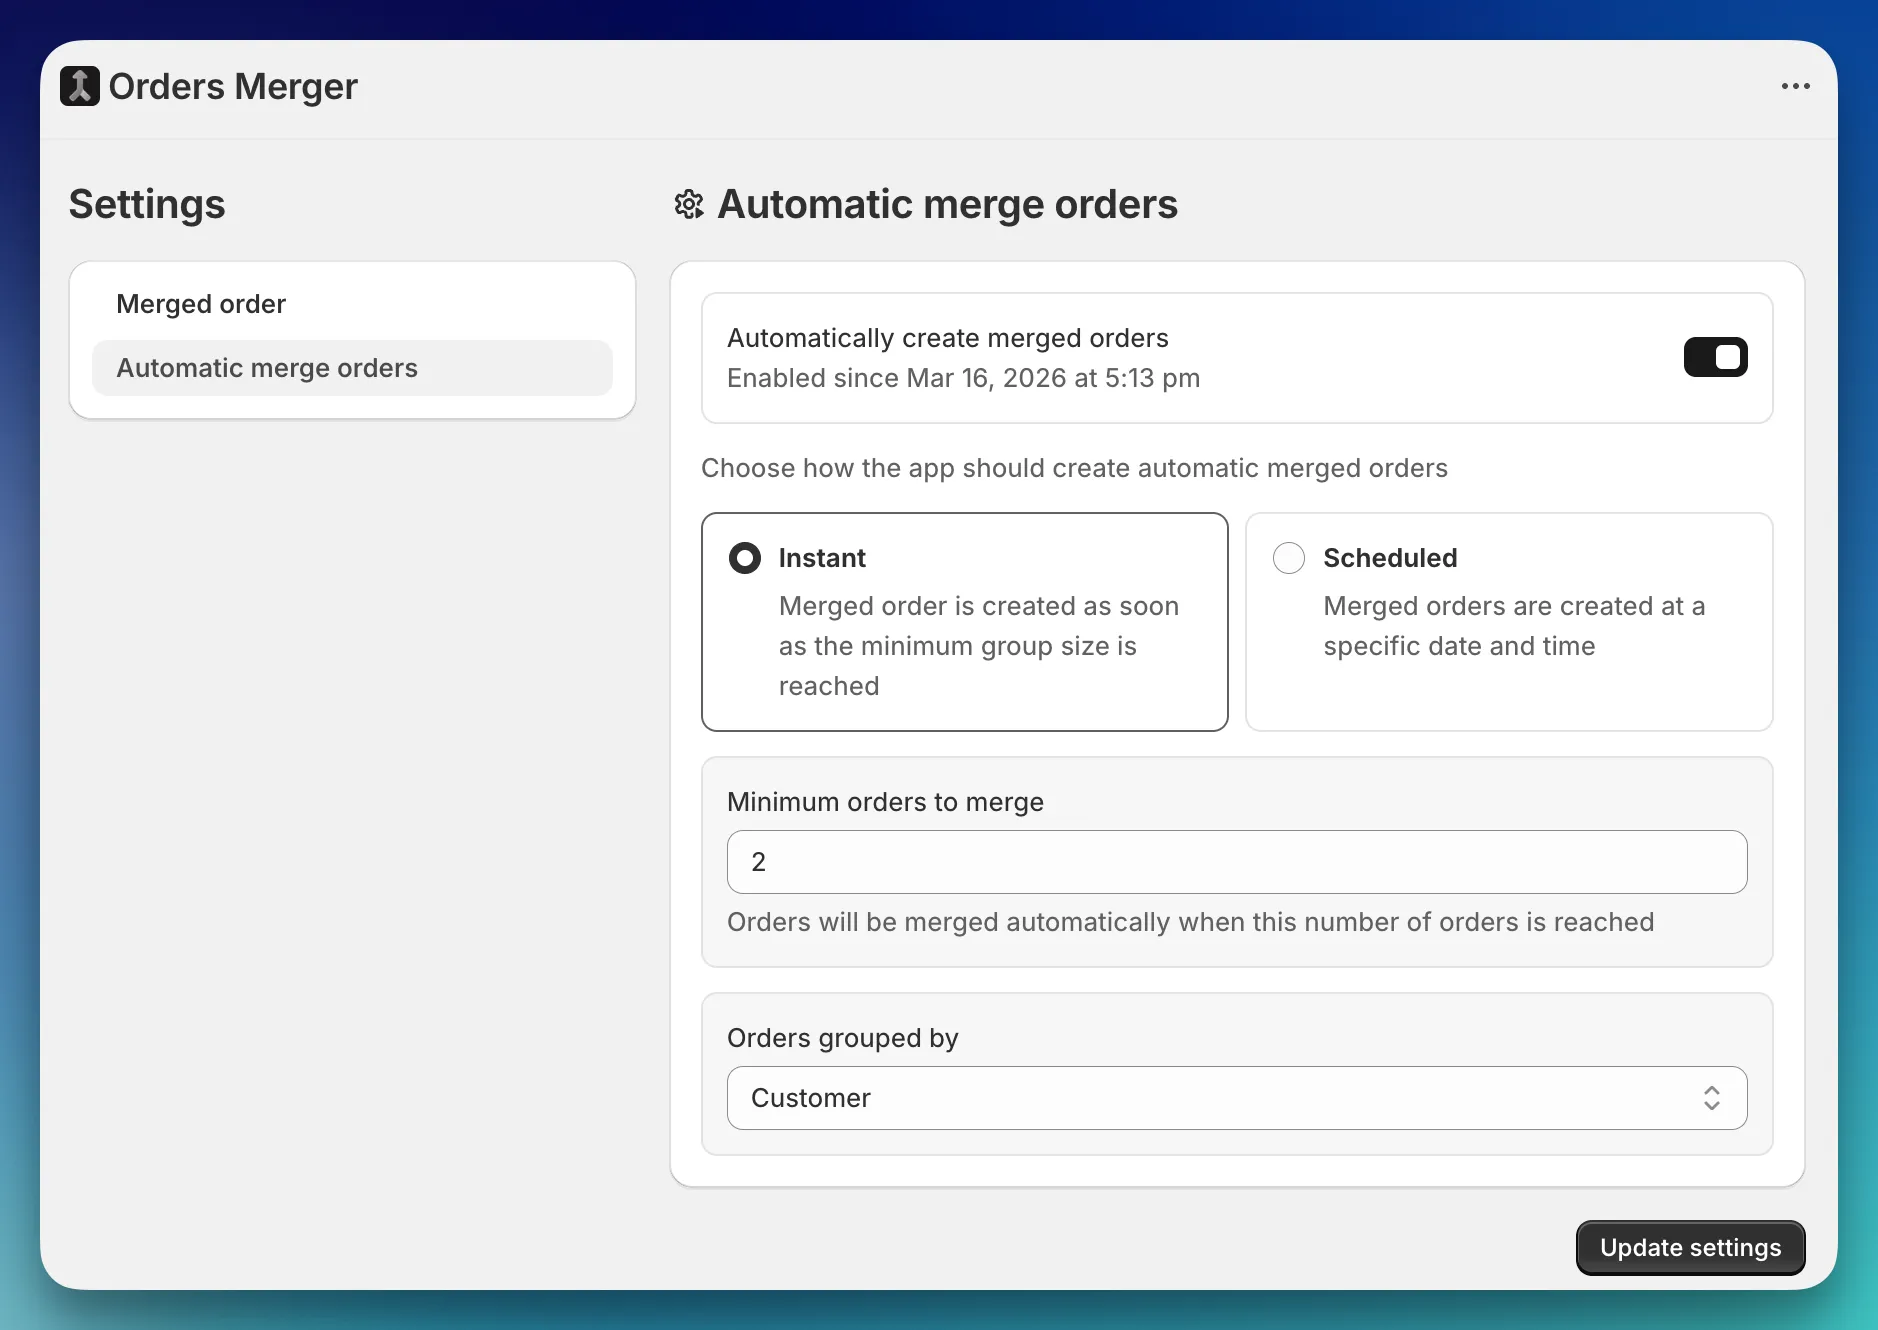Select Automatic merge orders in the sidebar

tap(266, 367)
